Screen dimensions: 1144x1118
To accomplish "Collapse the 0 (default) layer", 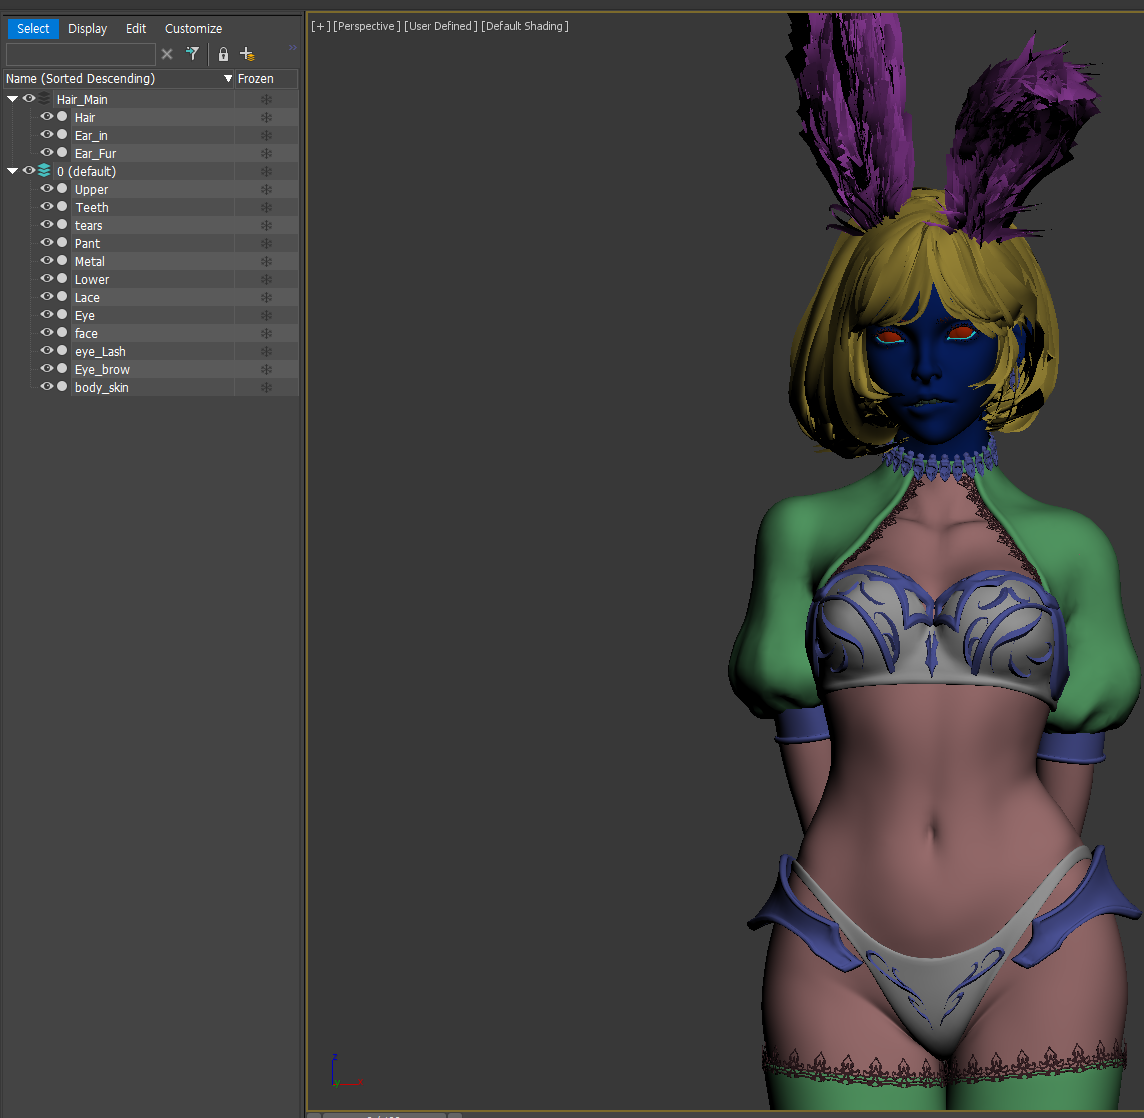I will (x=12, y=171).
